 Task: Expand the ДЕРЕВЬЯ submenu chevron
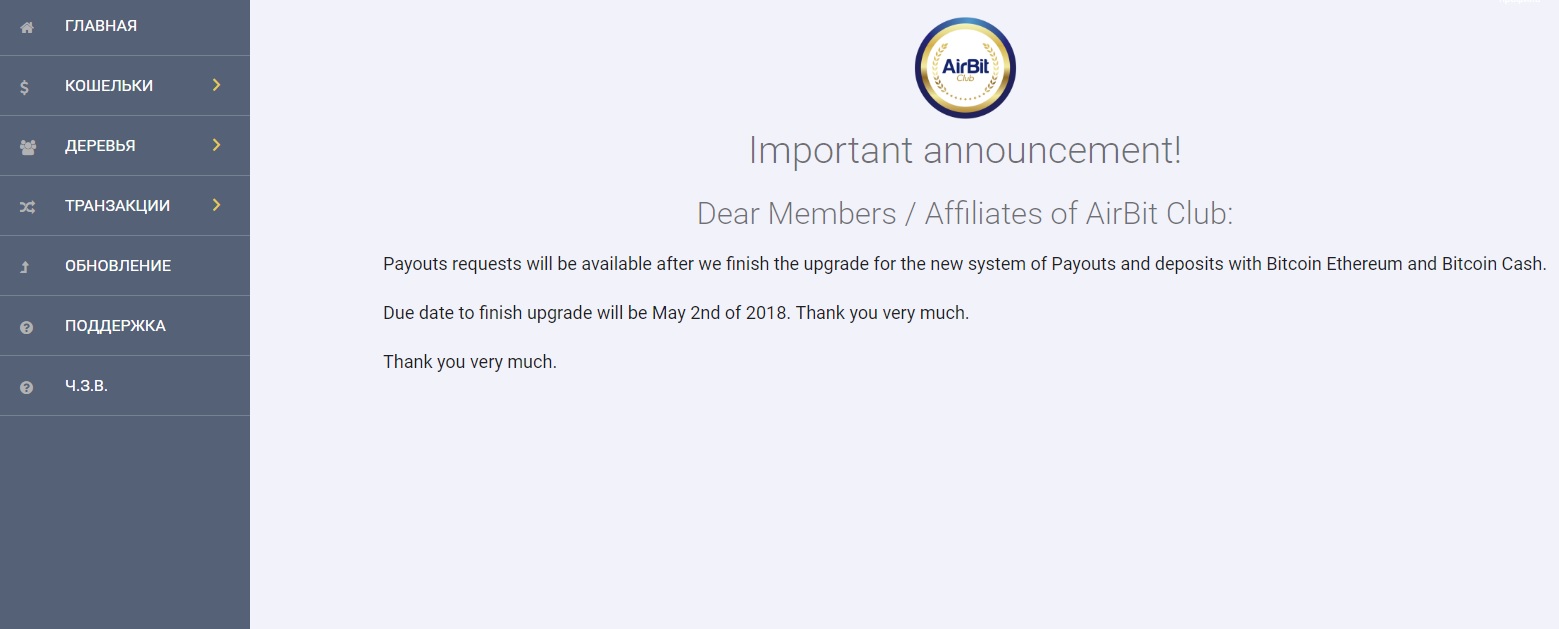(216, 145)
